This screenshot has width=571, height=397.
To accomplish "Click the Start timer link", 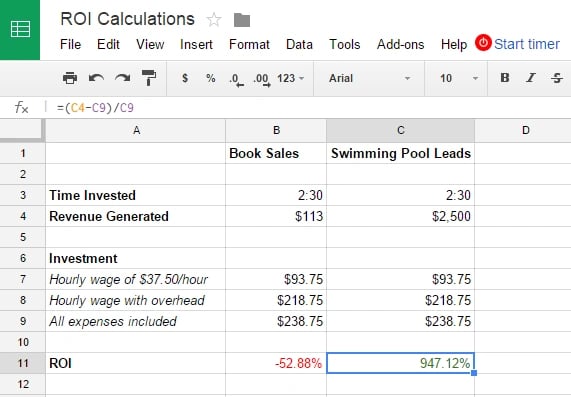I will (x=527, y=44).
